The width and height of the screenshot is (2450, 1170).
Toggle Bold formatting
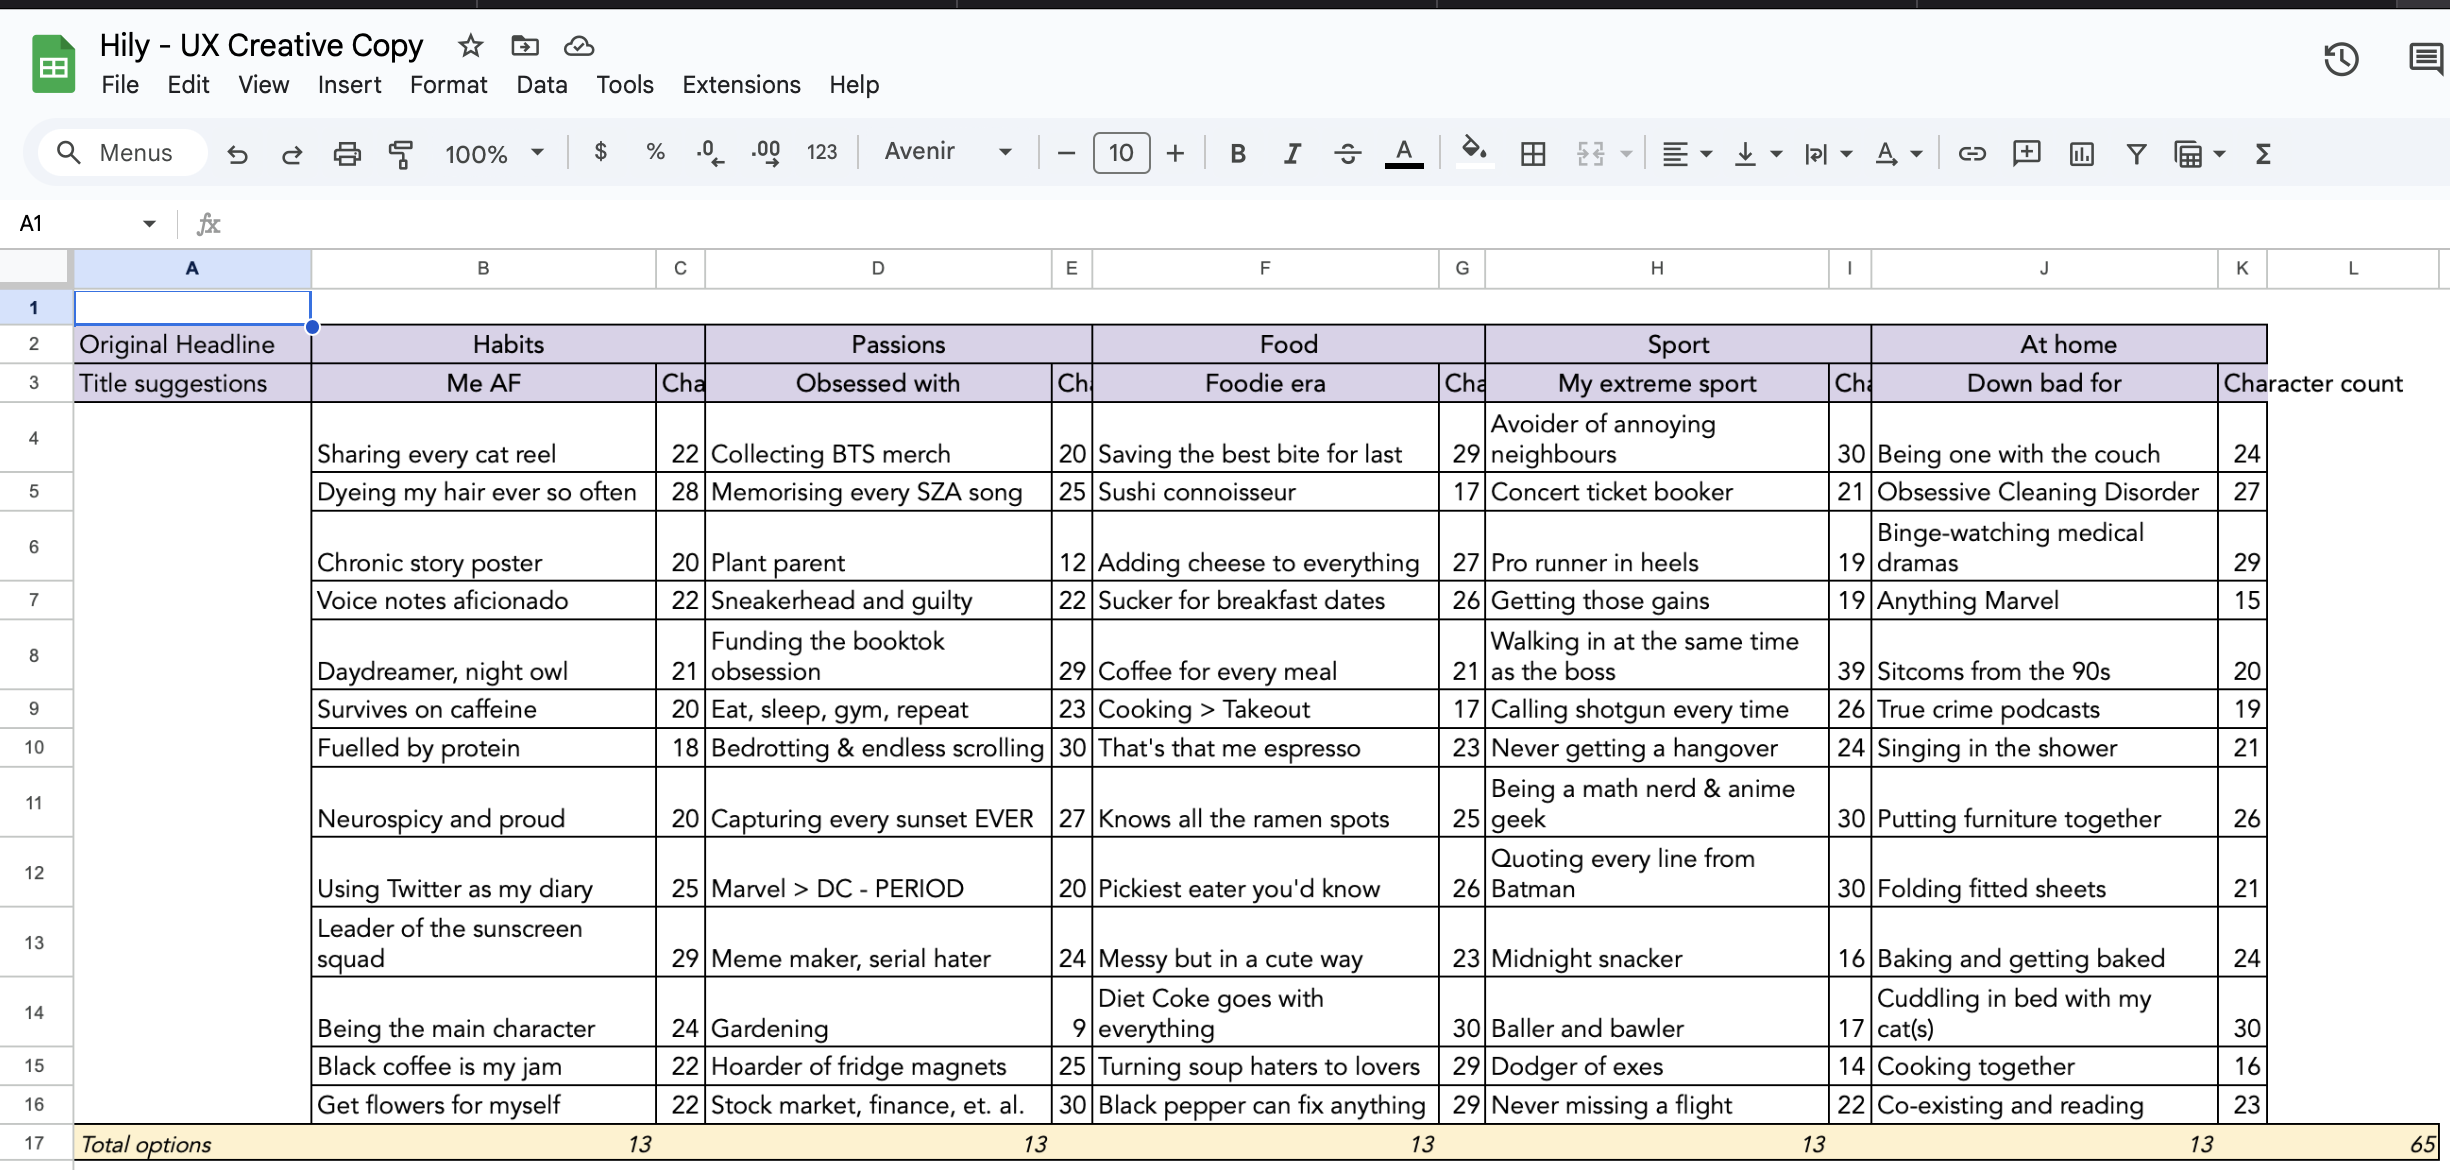pyautogui.click(x=1237, y=154)
